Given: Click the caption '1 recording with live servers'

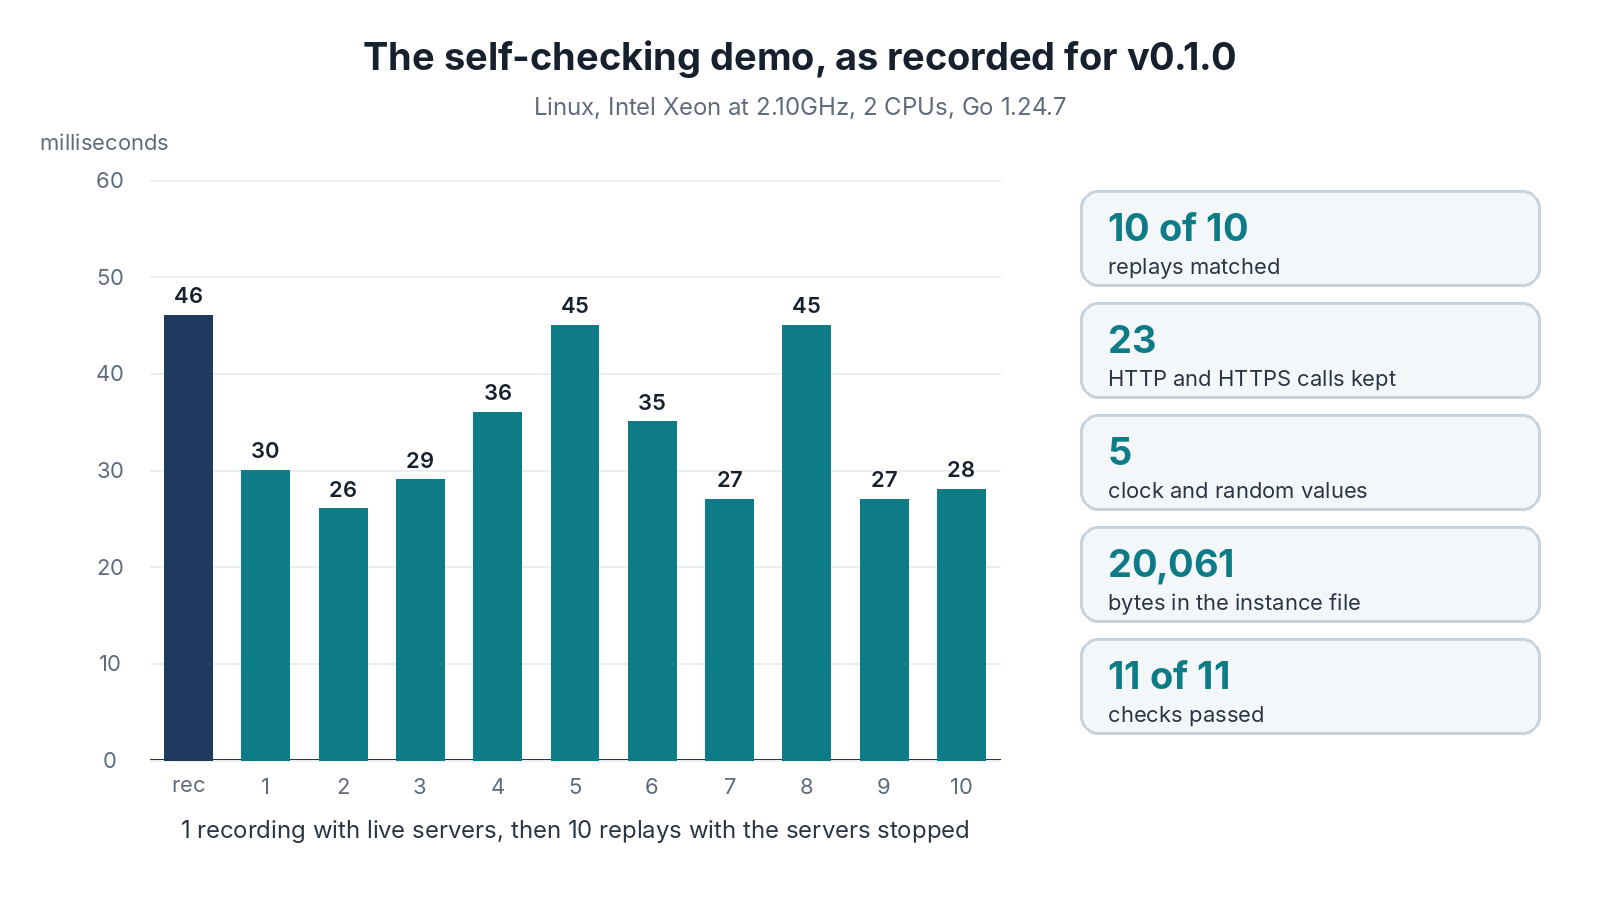Looking at the screenshot, I should coord(341,830).
